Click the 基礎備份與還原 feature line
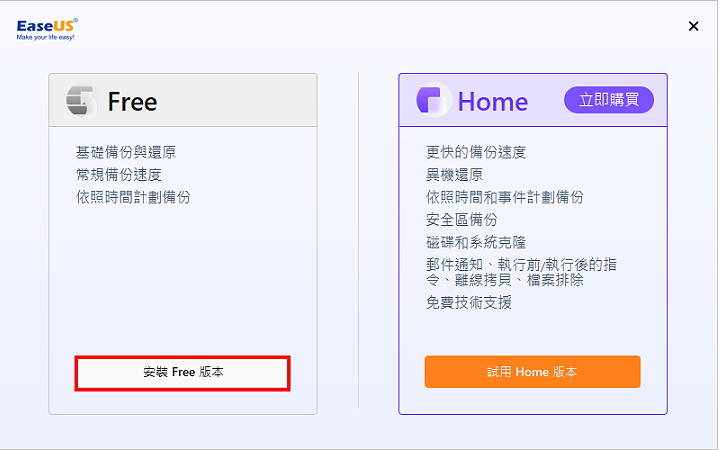This screenshot has width=720, height=450. click(x=126, y=152)
